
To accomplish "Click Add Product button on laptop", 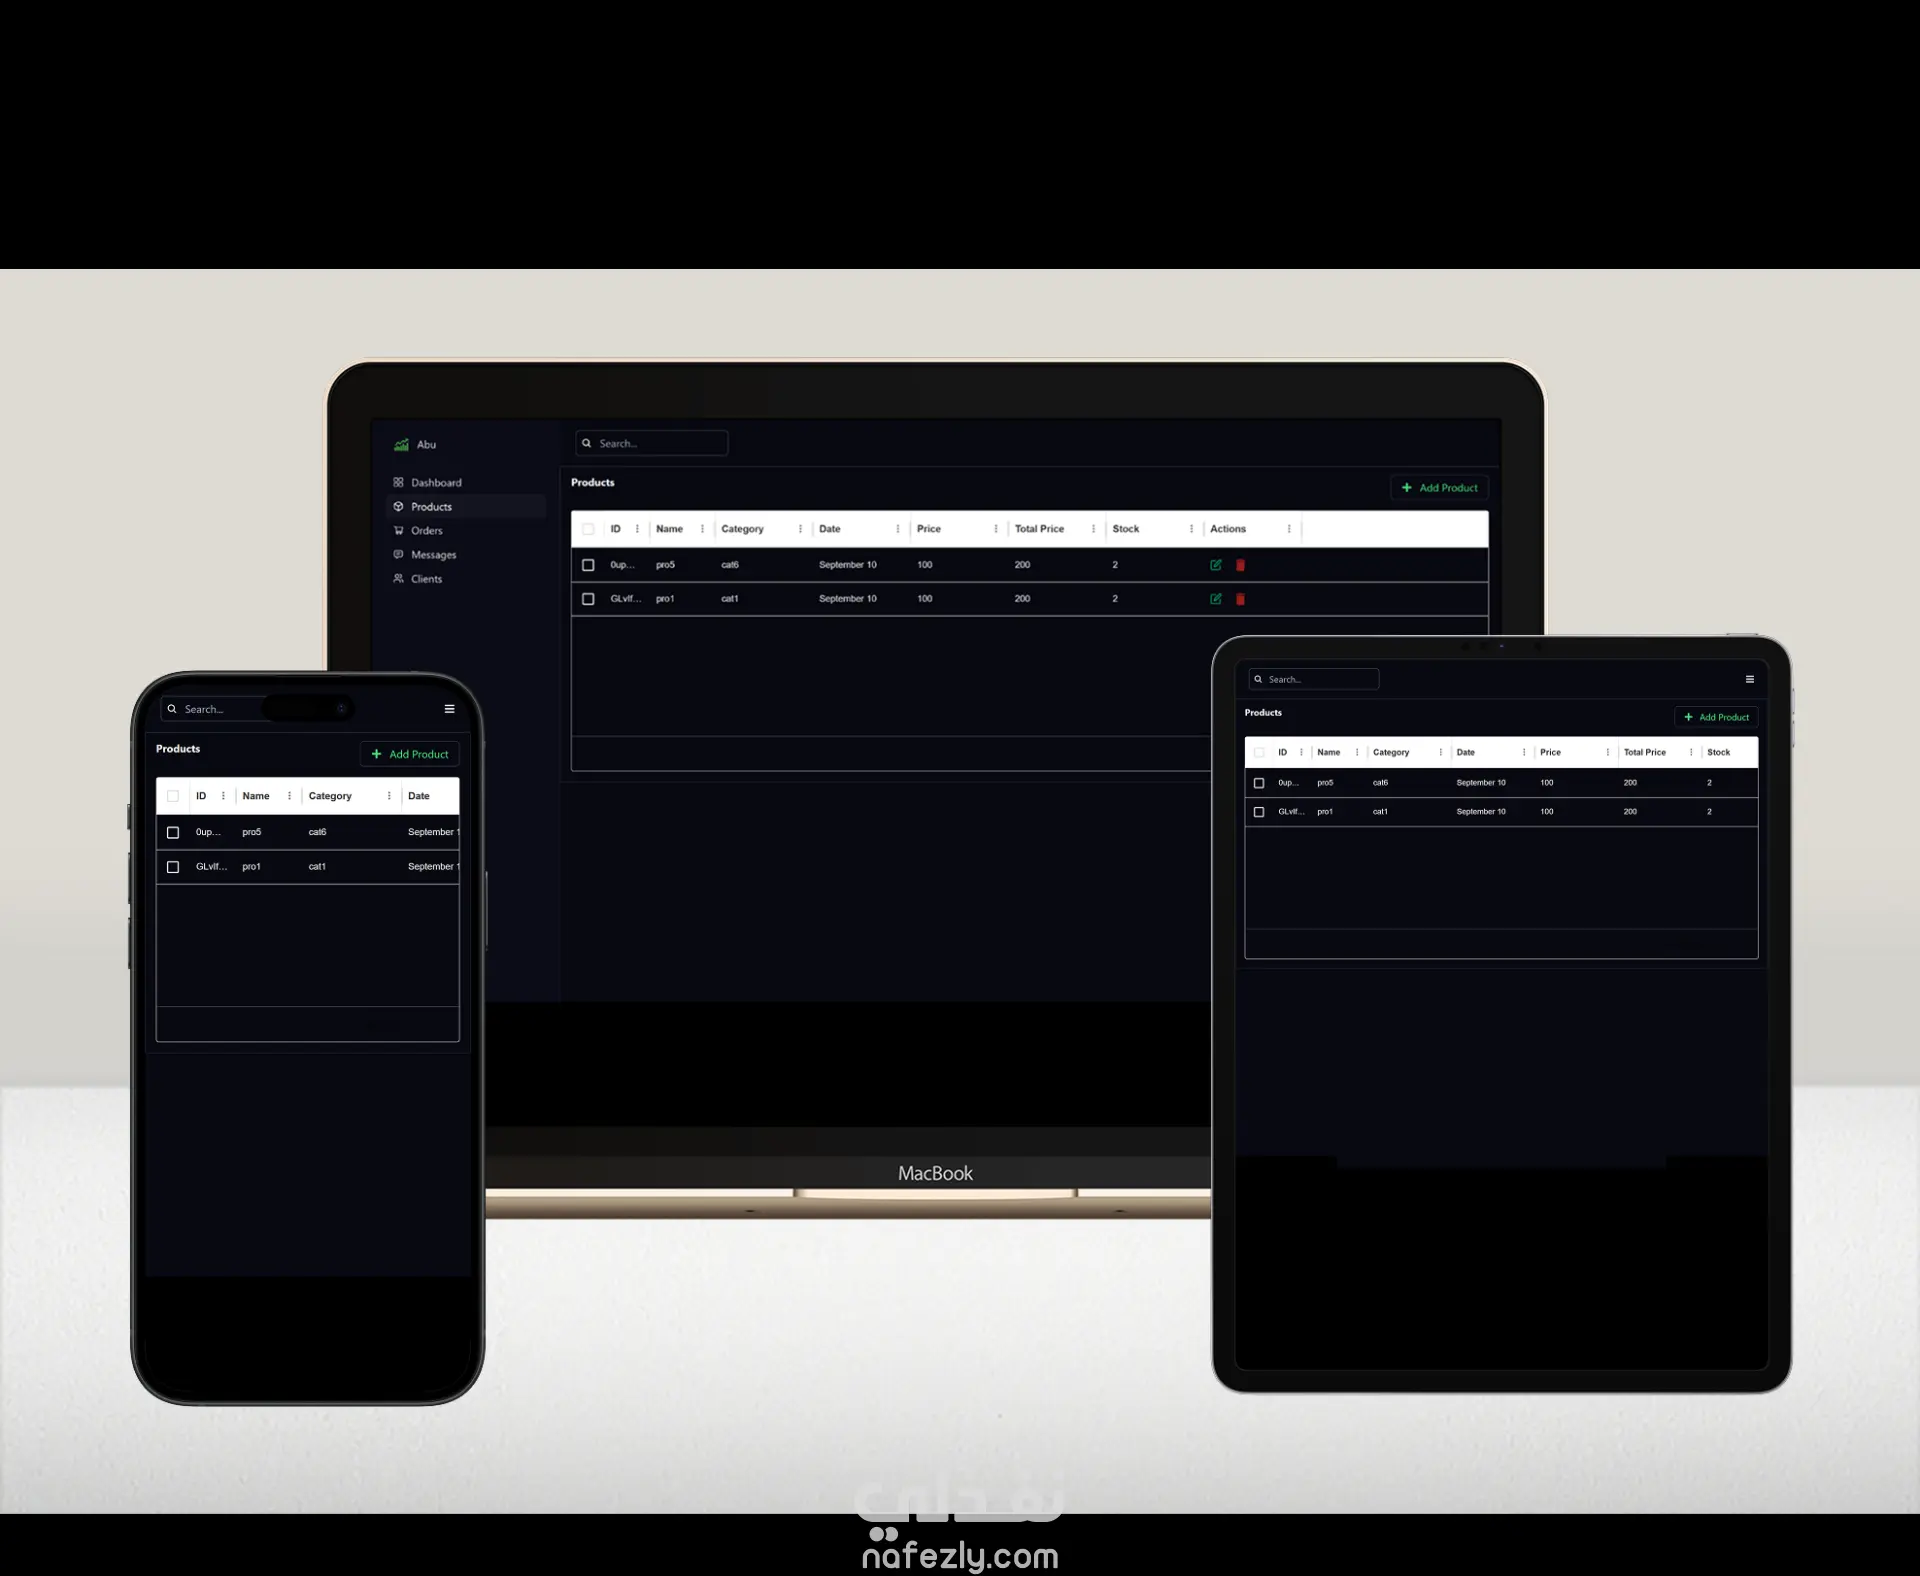I will [1439, 488].
